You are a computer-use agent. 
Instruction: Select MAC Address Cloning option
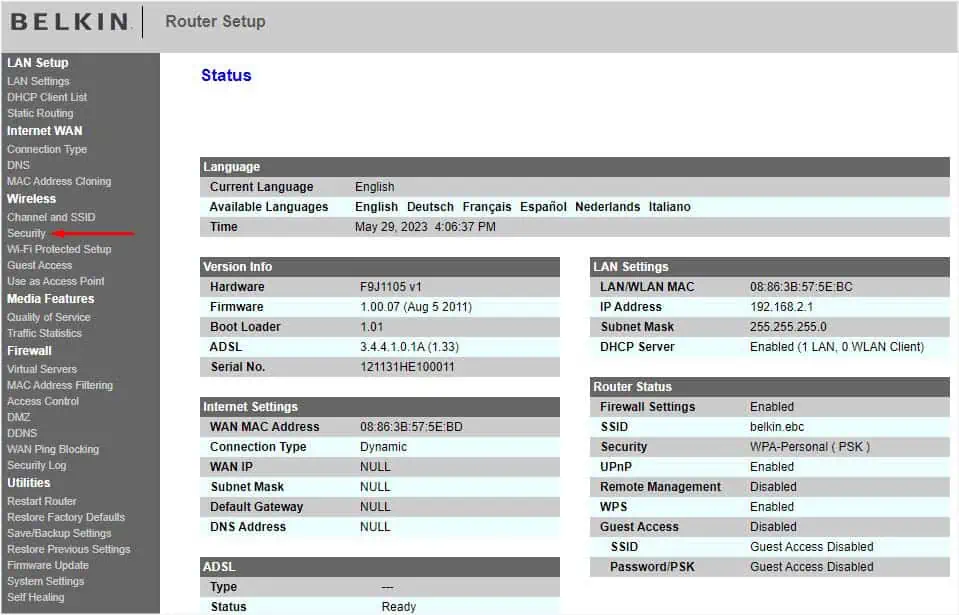59,181
